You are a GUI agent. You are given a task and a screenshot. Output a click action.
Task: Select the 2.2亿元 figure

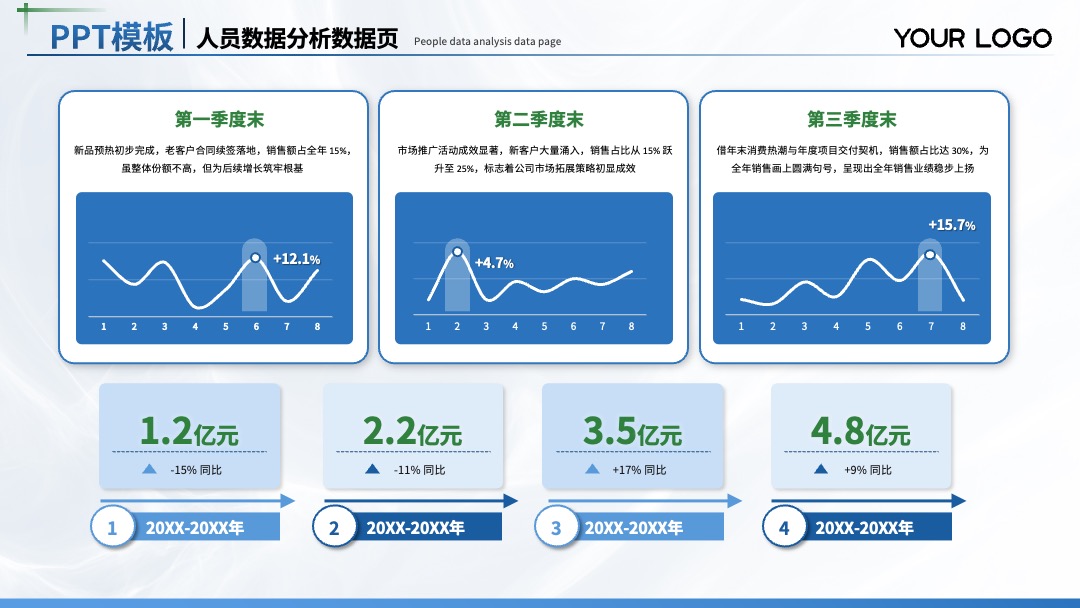pos(412,431)
